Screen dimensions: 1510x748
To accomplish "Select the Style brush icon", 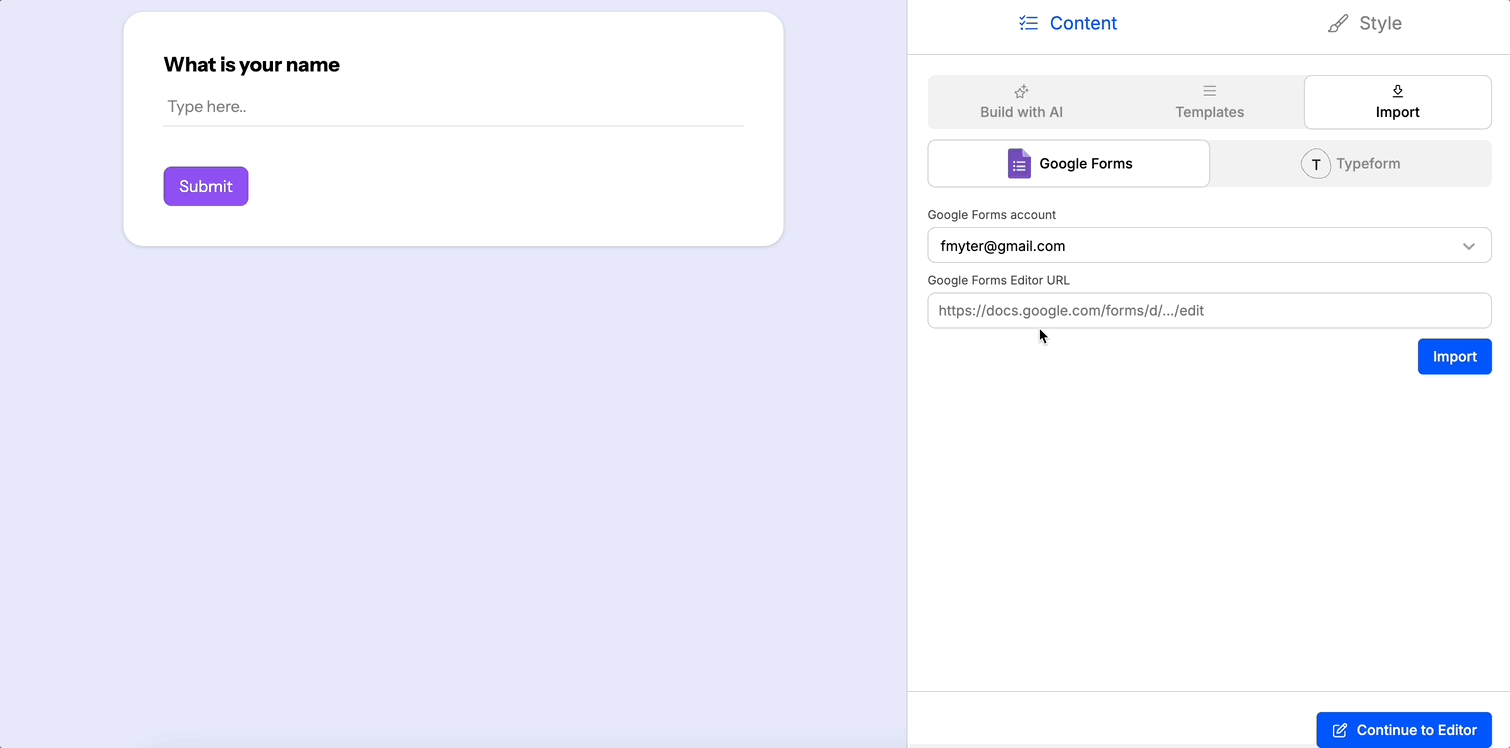I will tap(1337, 22).
